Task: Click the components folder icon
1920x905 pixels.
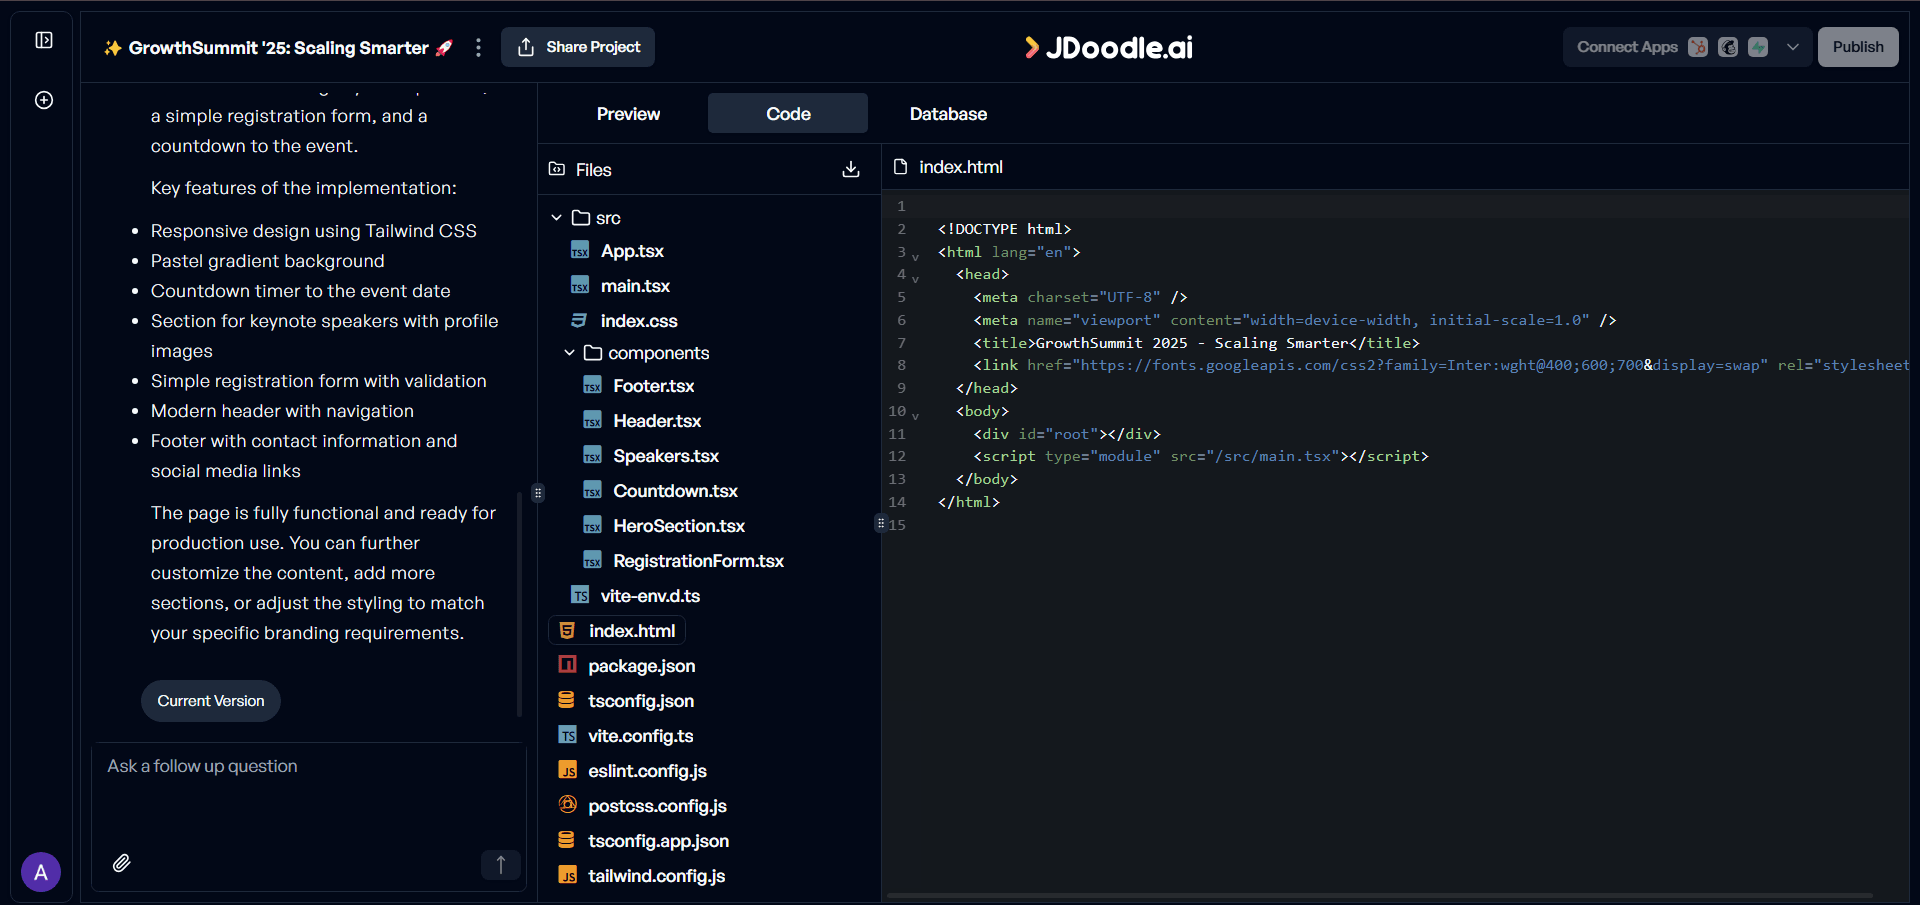Action: [x=593, y=352]
